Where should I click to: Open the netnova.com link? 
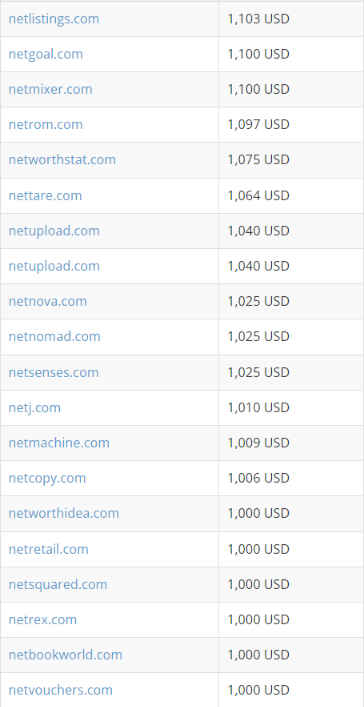[47, 301]
